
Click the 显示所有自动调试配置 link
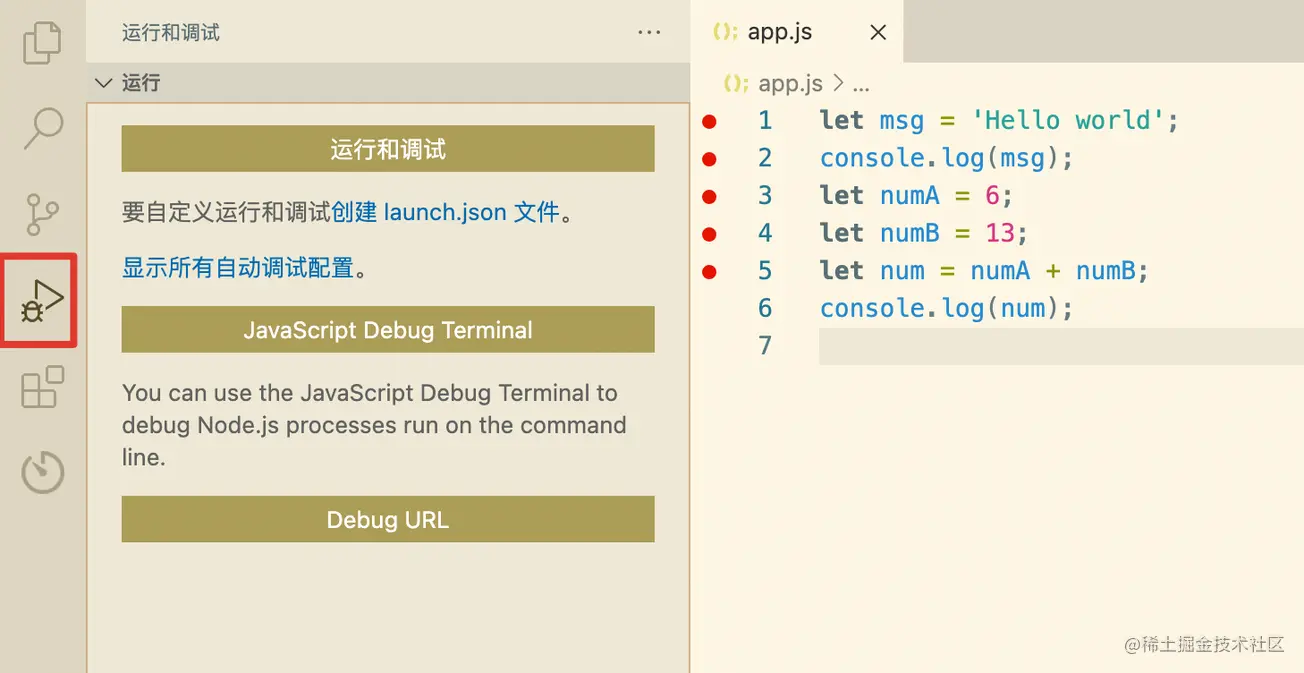point(238,268)
